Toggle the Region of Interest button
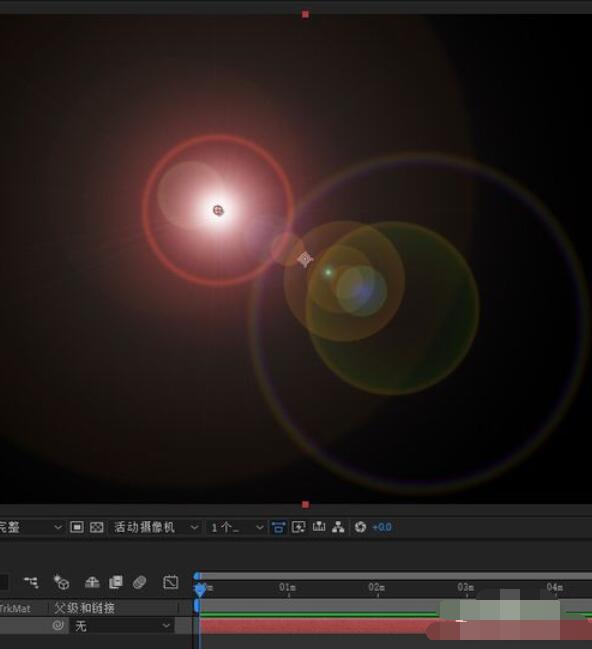Viewport: 592px width, 649px height. (77, 527)
